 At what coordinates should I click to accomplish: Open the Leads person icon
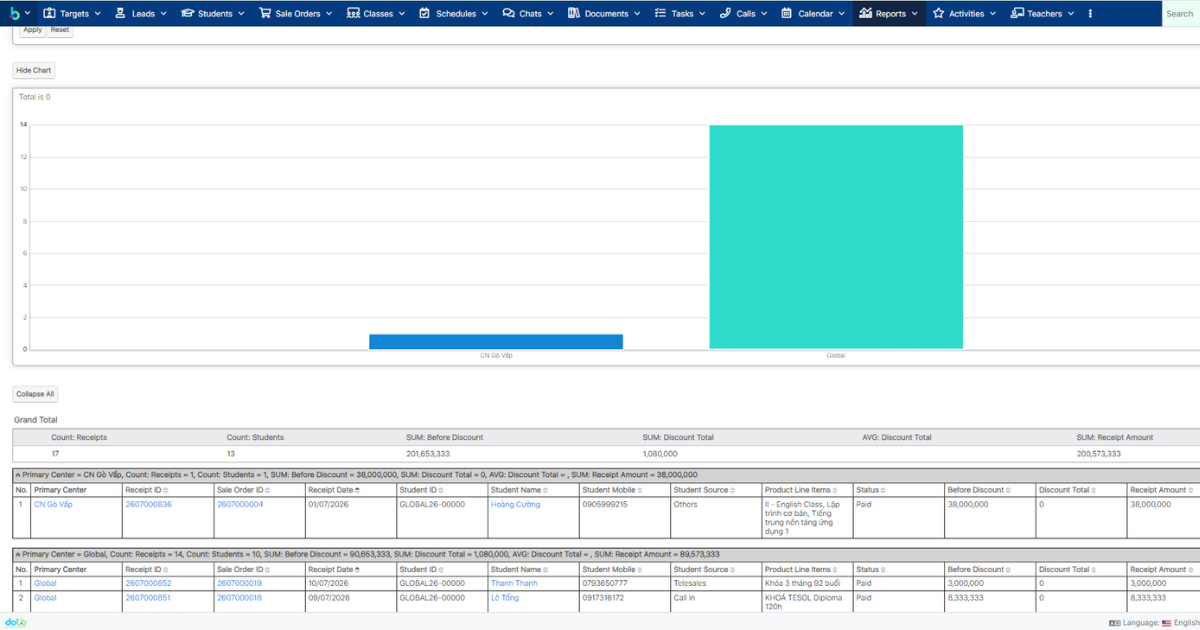pyautogui.click(x=120, y=13)
